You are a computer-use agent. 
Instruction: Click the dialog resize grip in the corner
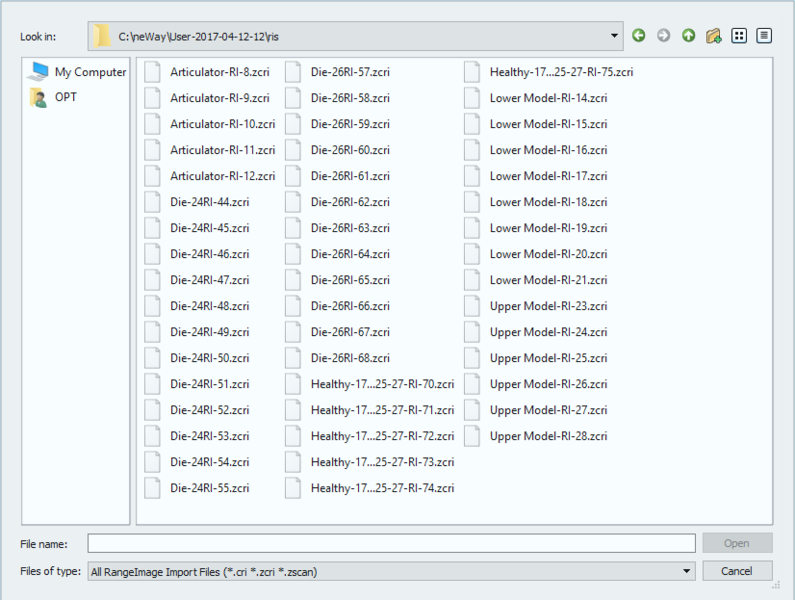coord(776,585)
